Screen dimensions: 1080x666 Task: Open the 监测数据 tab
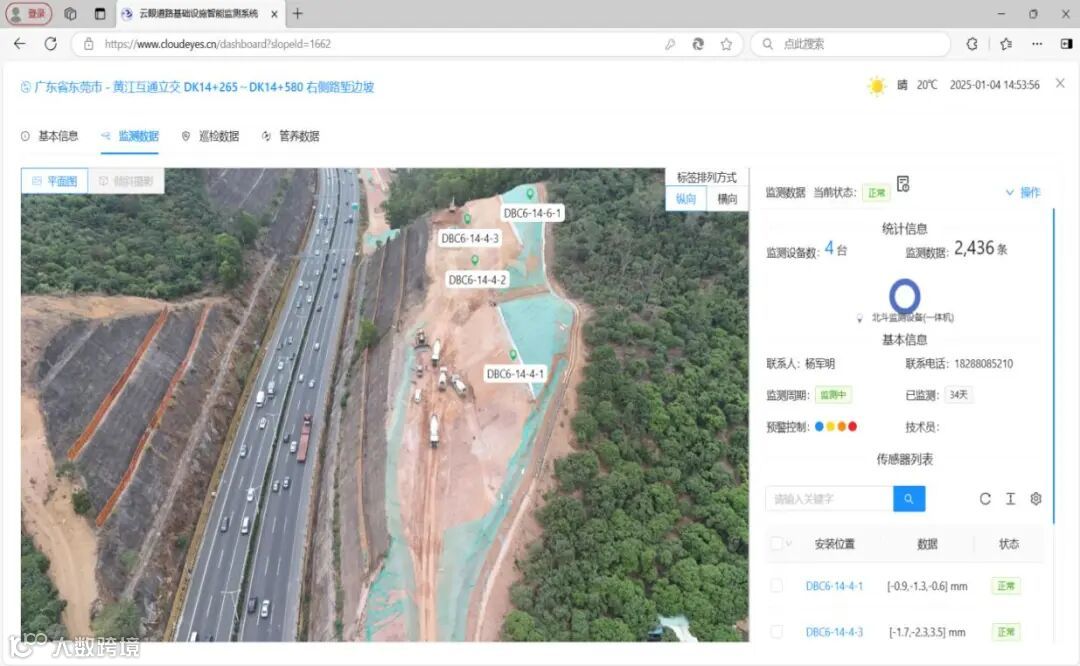(130, 136)
